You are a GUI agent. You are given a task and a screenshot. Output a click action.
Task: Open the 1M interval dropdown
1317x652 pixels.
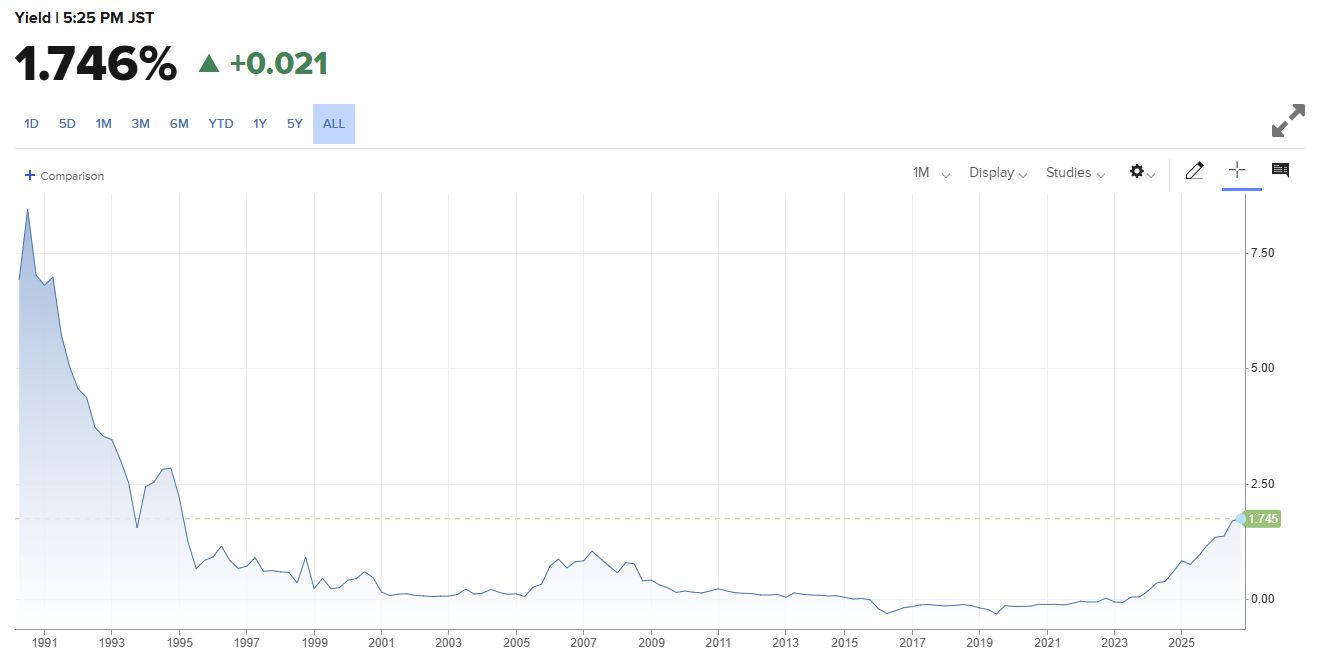[931, 173]
